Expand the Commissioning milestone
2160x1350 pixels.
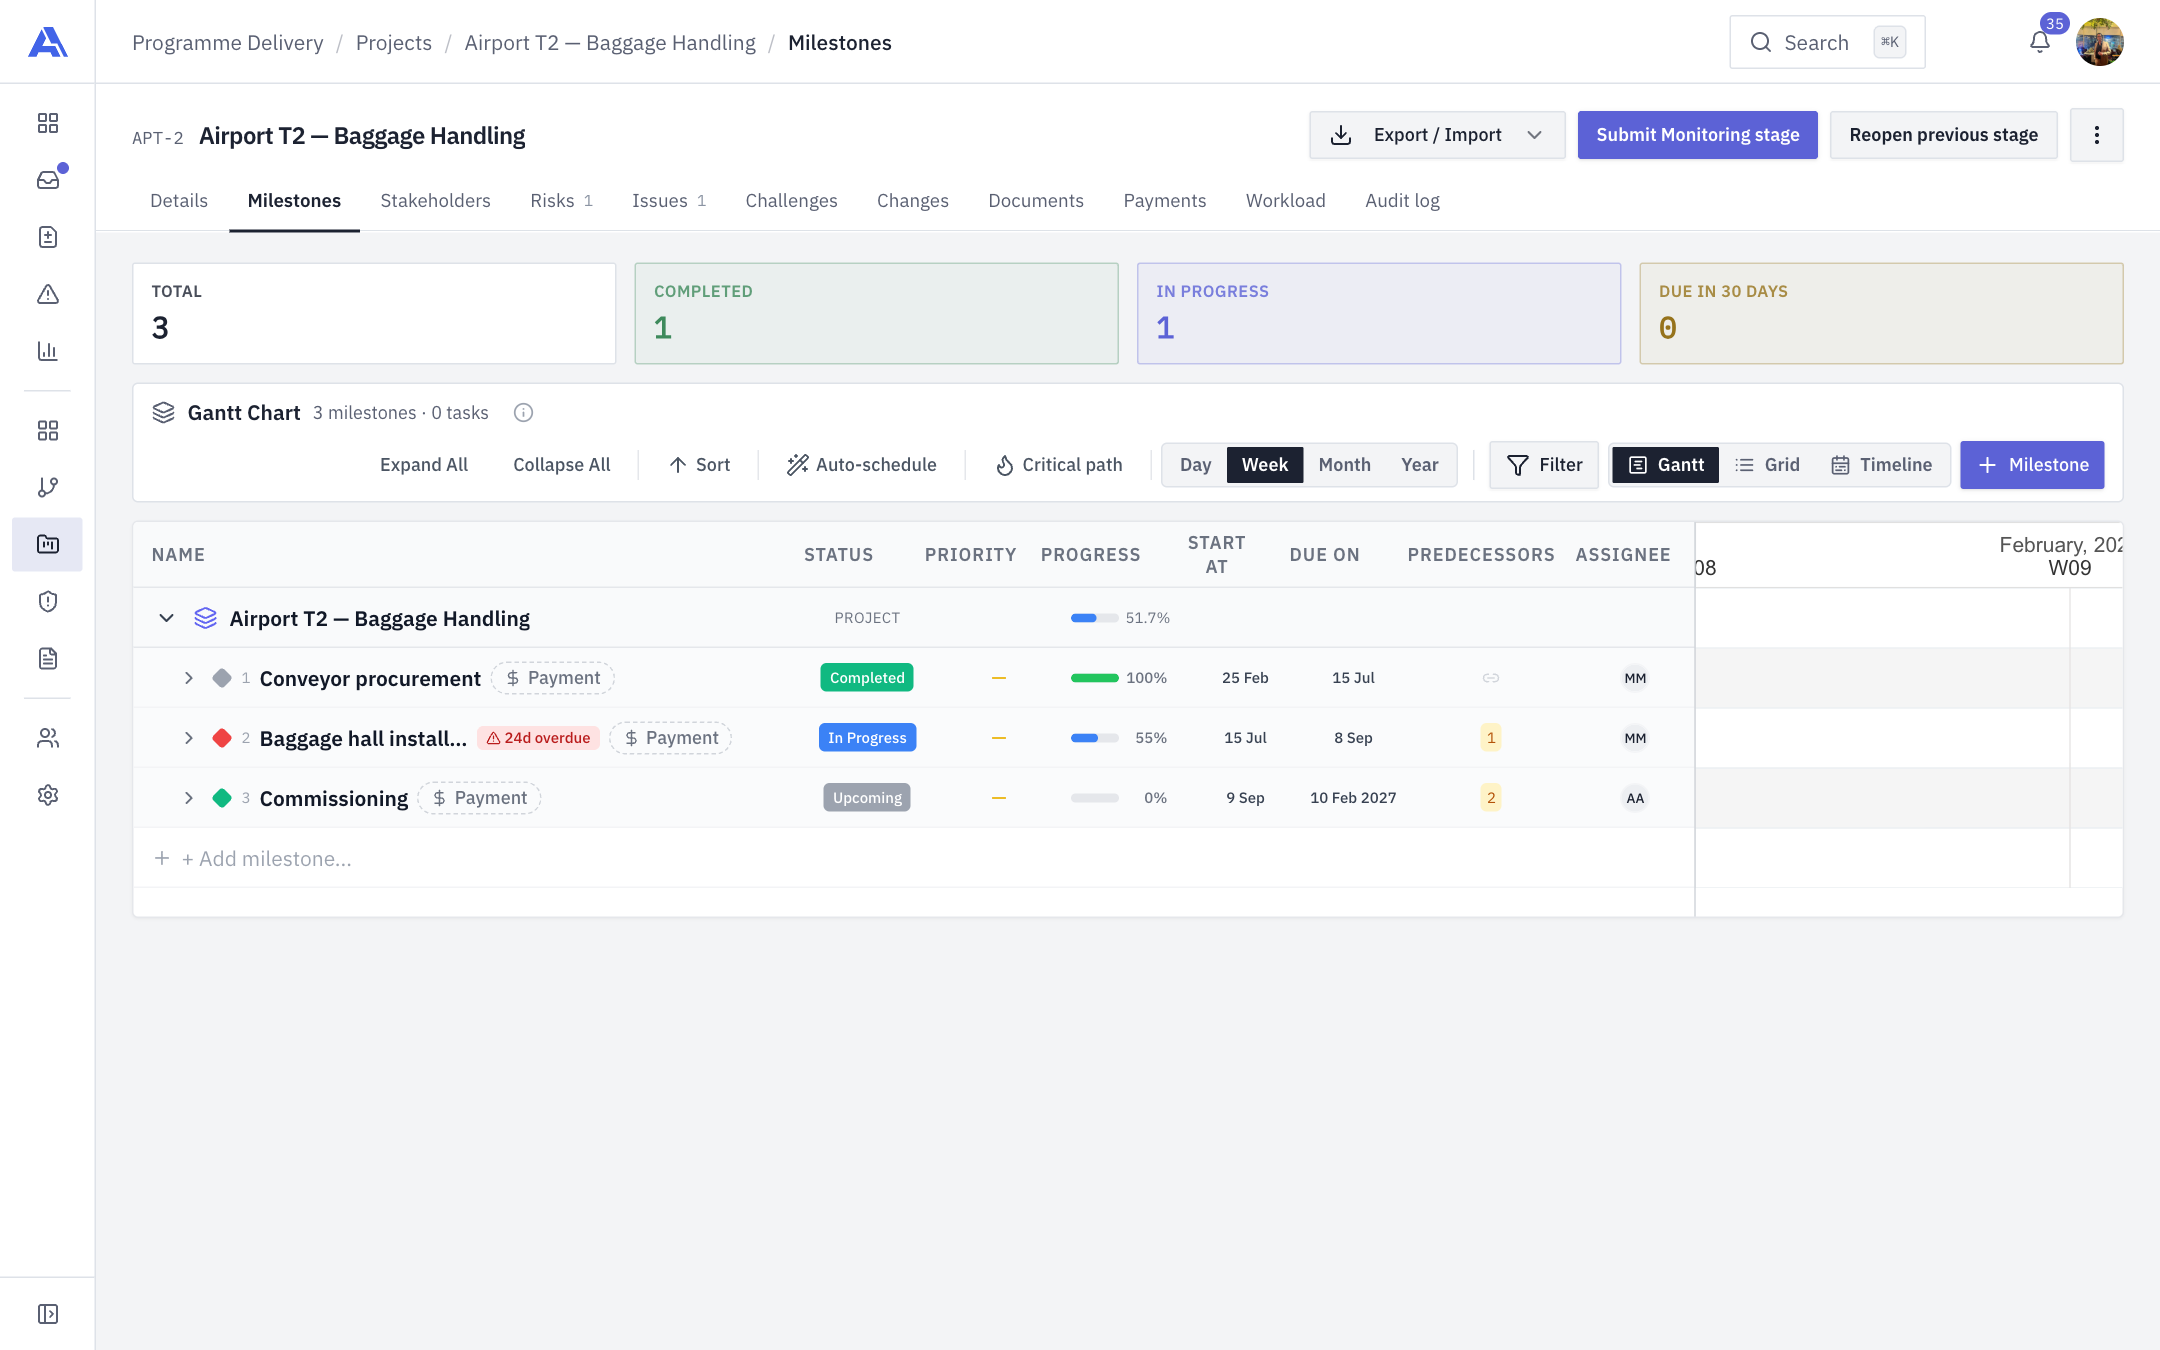click(x=188, y=798)
